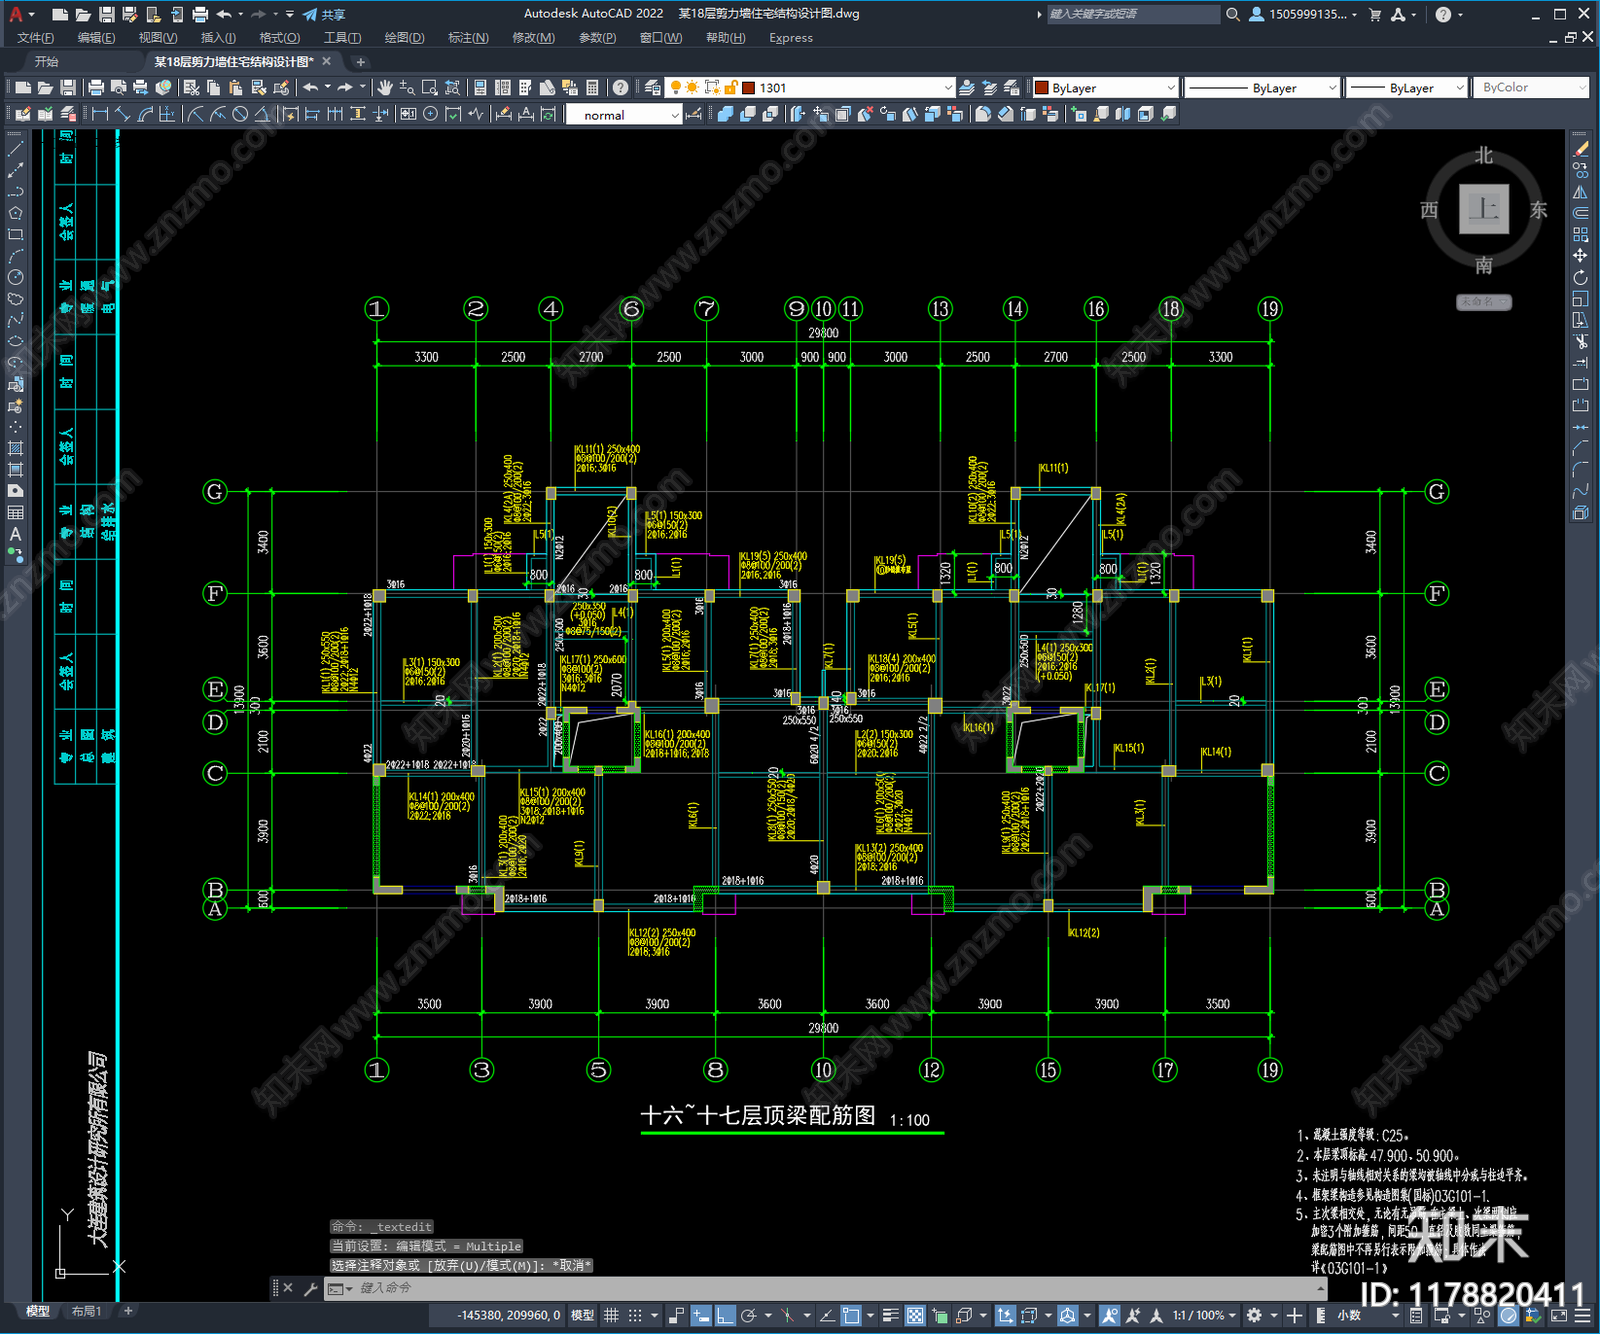Click the 模型 model tab at bottom left
Screen dimensions: 1600x1334
click(x=38, y=1311)
